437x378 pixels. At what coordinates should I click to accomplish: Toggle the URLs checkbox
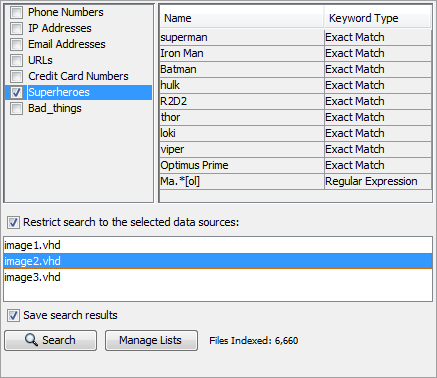(16, 60)
